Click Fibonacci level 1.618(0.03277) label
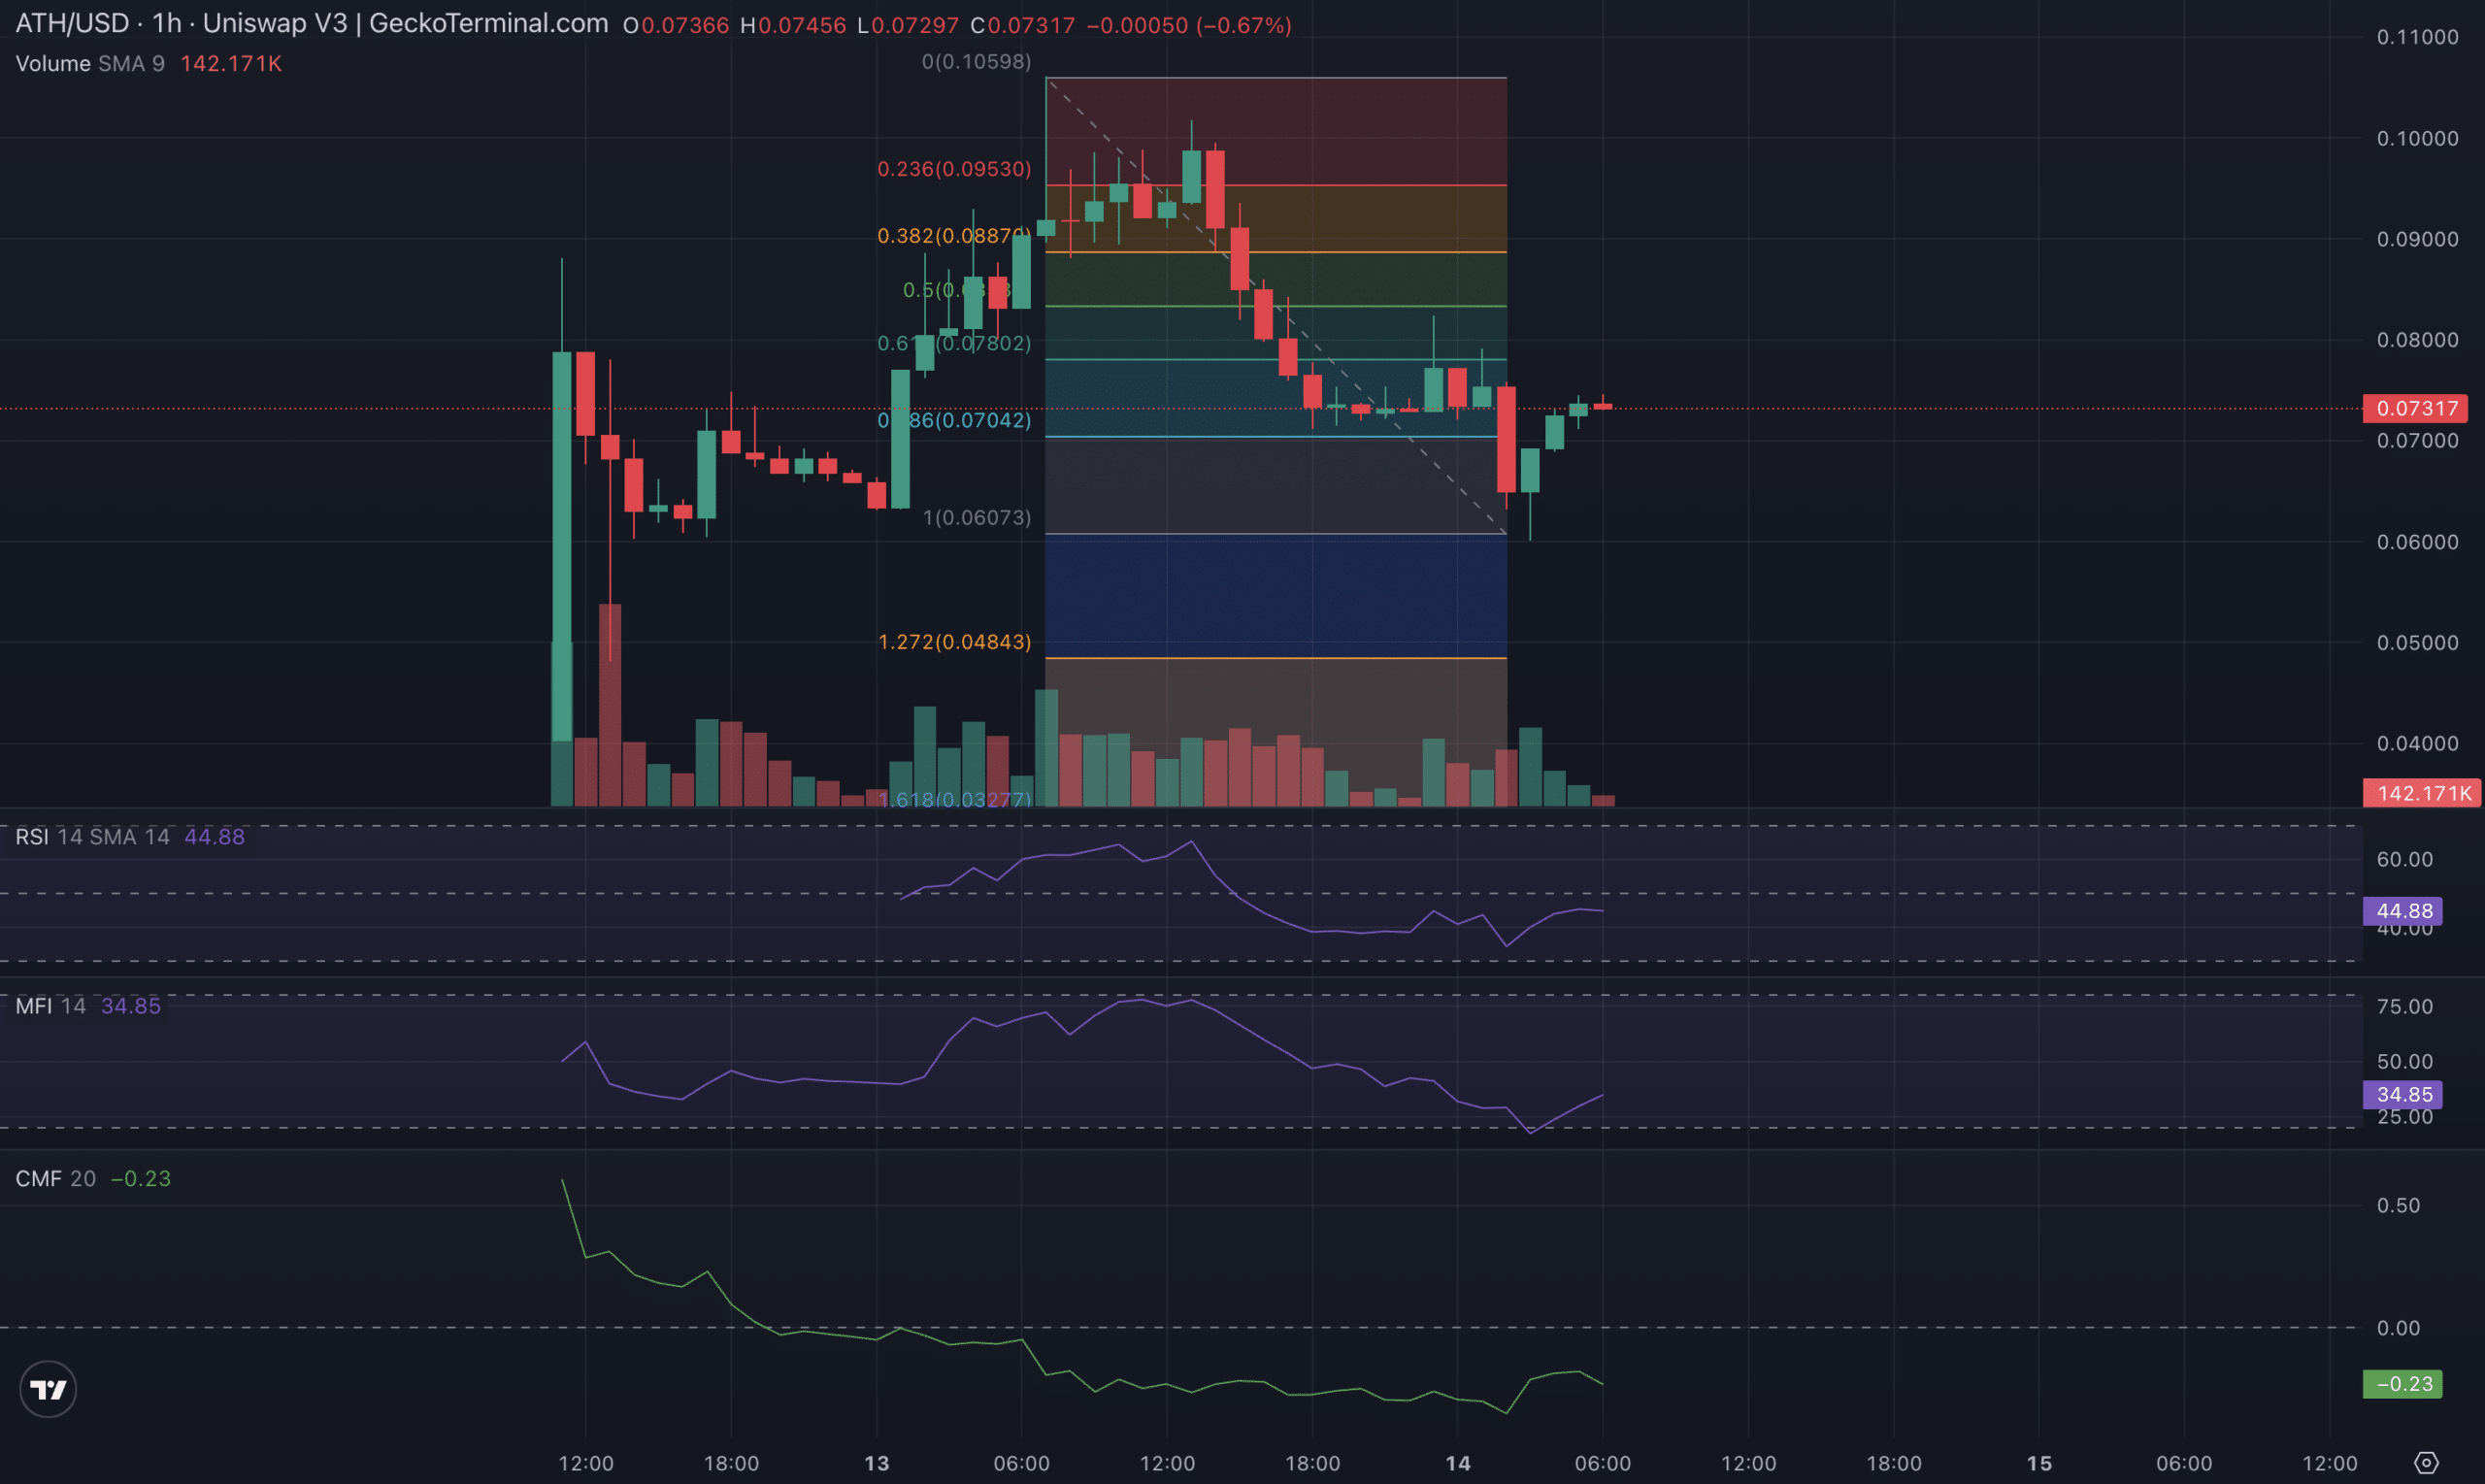Image resolution: width=2485 pixels, height=1484 pixels. [x=954, y=799]
